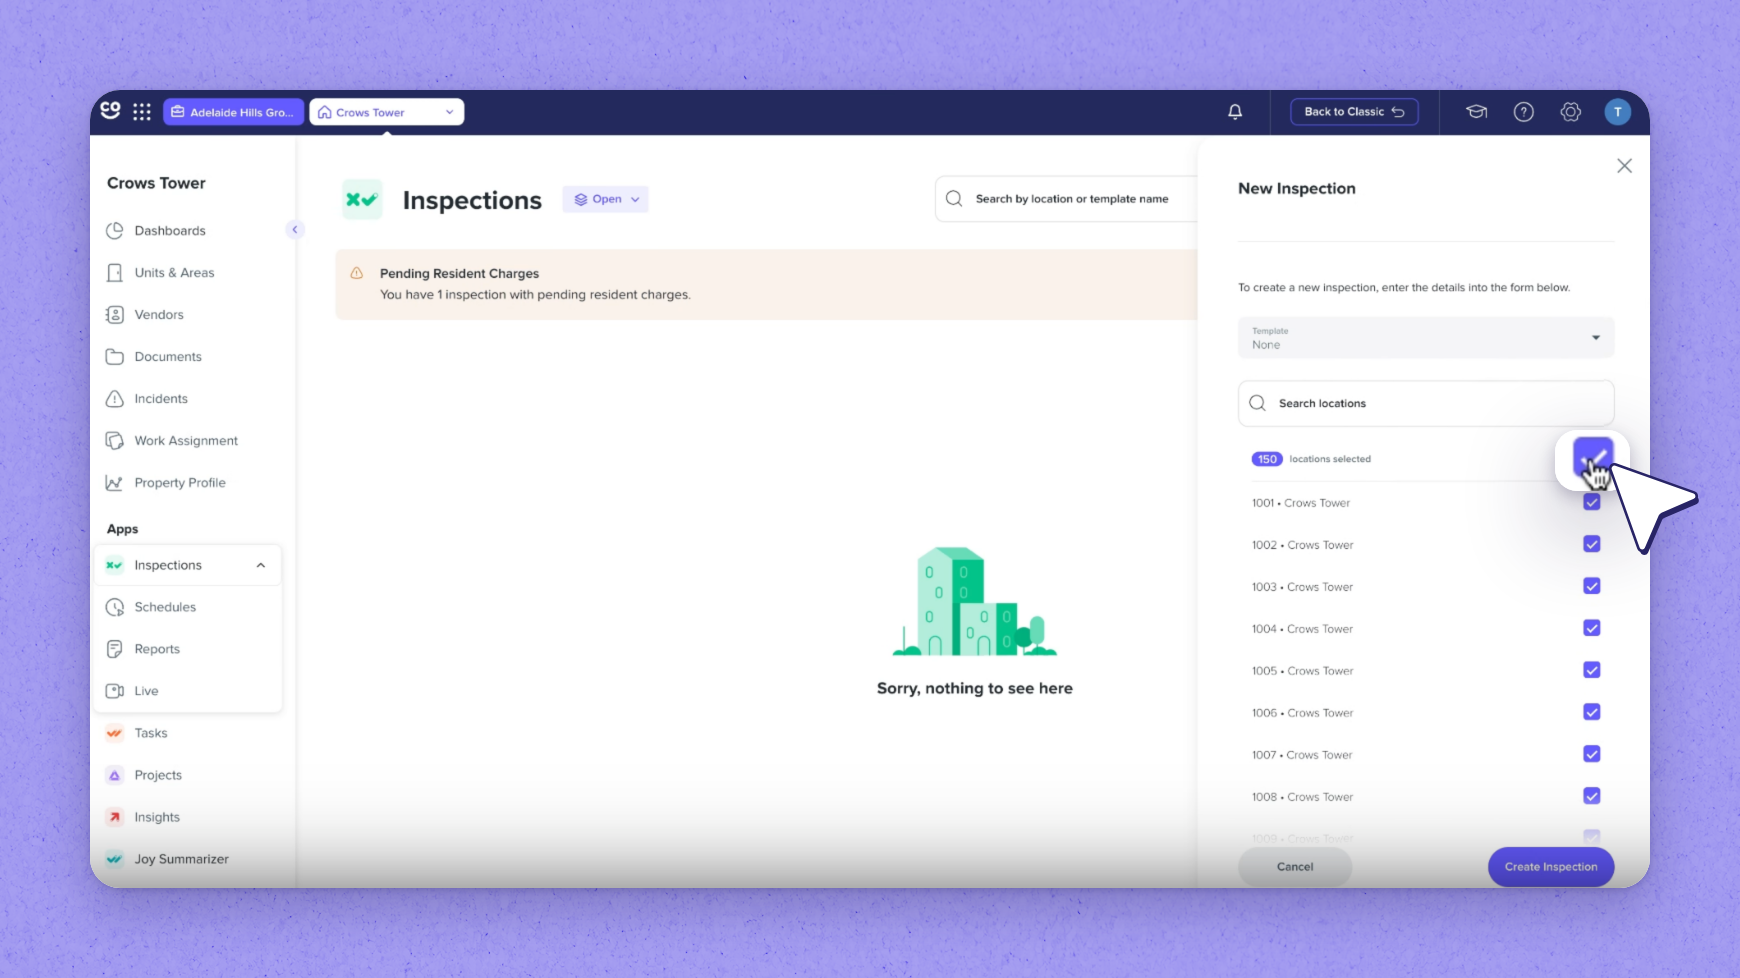Click the company logo in the top bar
Image resolution: width=1740 pixels, height=978 pixels.
click(x=110, y=110)
